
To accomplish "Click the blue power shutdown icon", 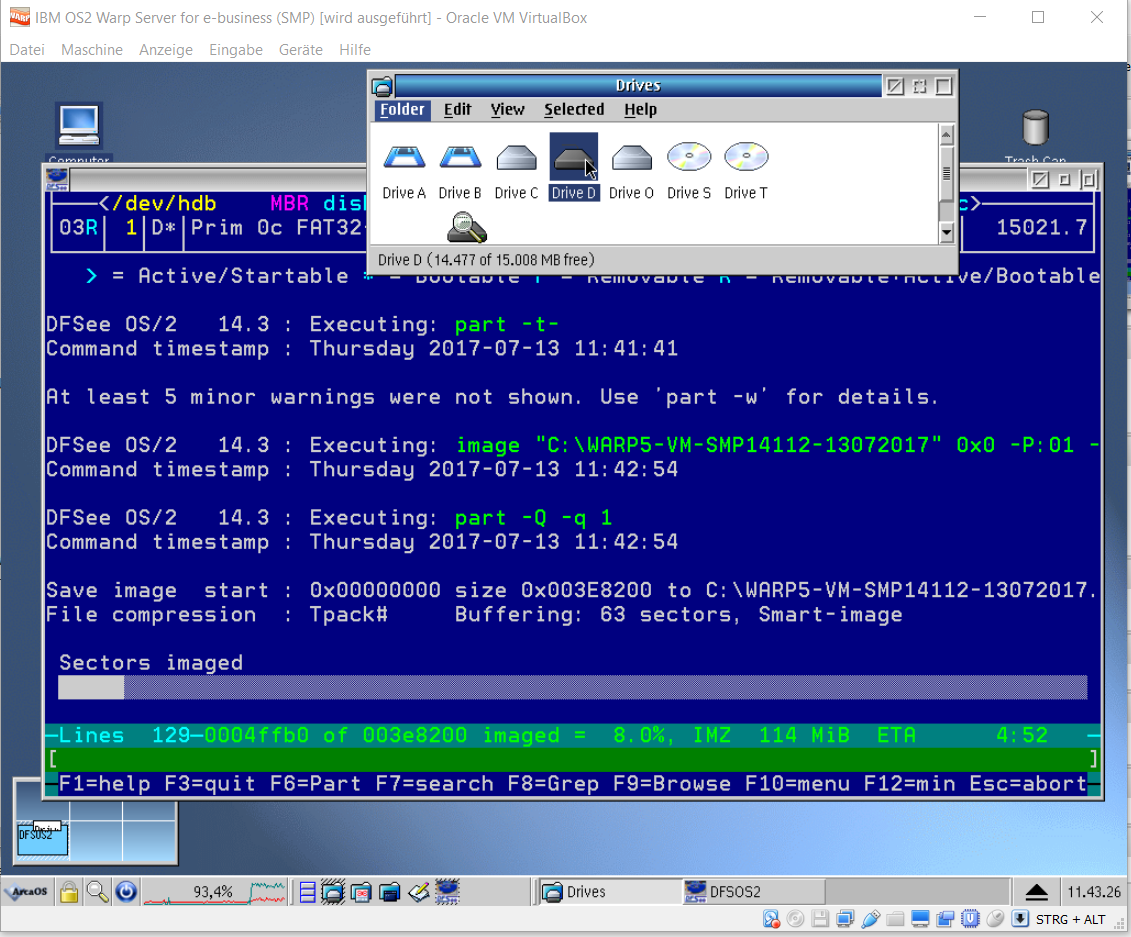I will point(126,892).
